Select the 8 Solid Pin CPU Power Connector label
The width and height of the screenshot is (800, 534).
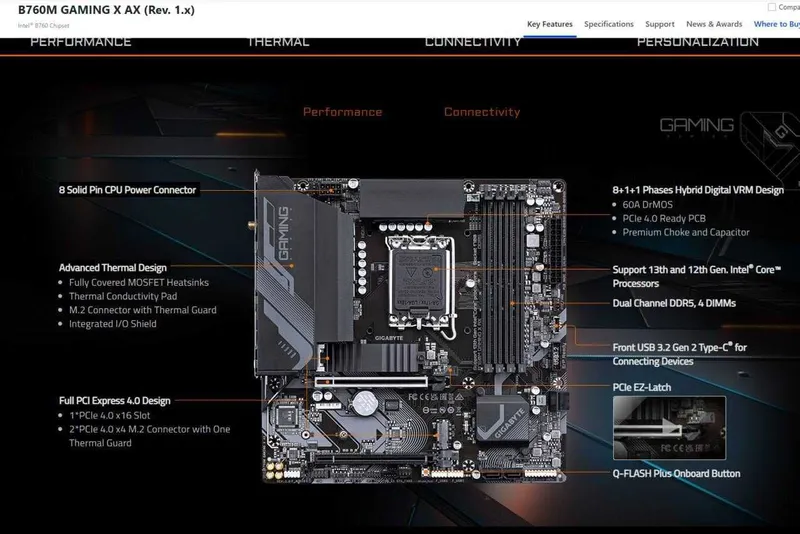127,190
